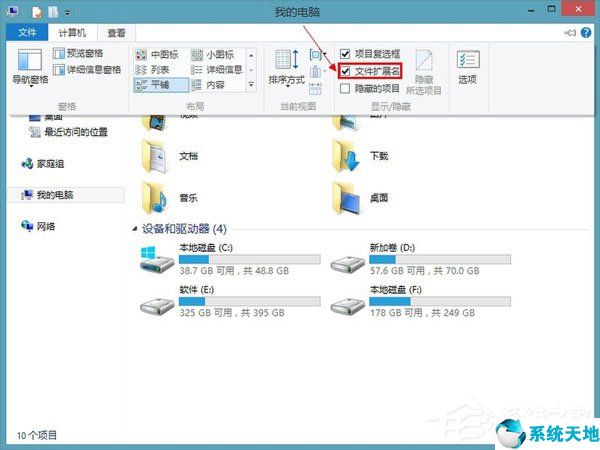Select the 下载 folder icon
Screen dimensions: 600x450
coord(346,156)
